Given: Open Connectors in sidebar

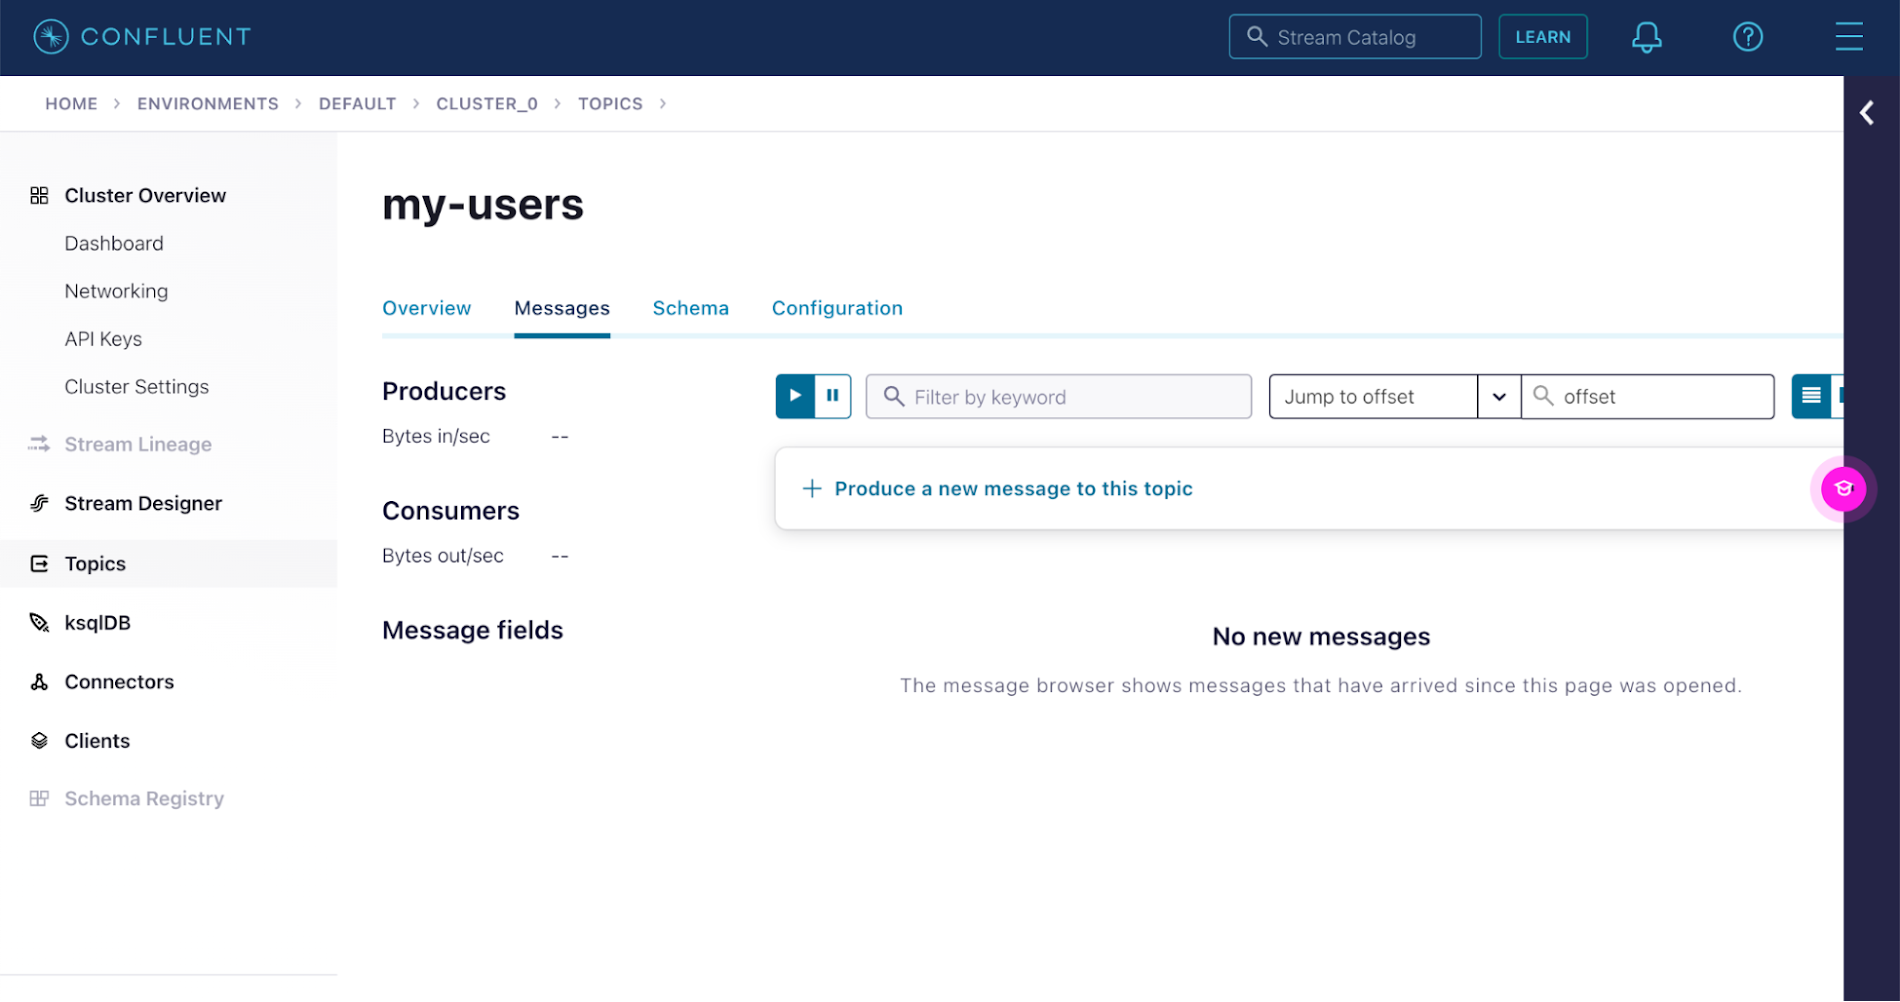Looking at the screenshot, I should coord(119,682).
